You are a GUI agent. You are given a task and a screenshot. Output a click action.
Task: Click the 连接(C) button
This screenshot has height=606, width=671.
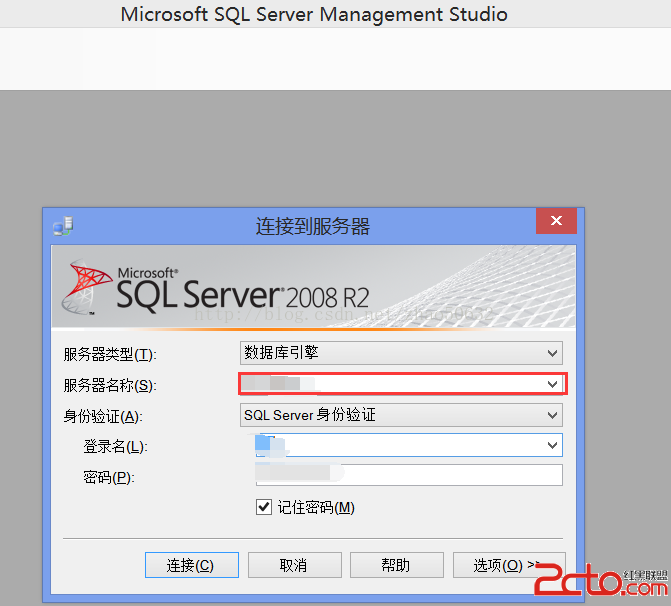coord(192,565)
